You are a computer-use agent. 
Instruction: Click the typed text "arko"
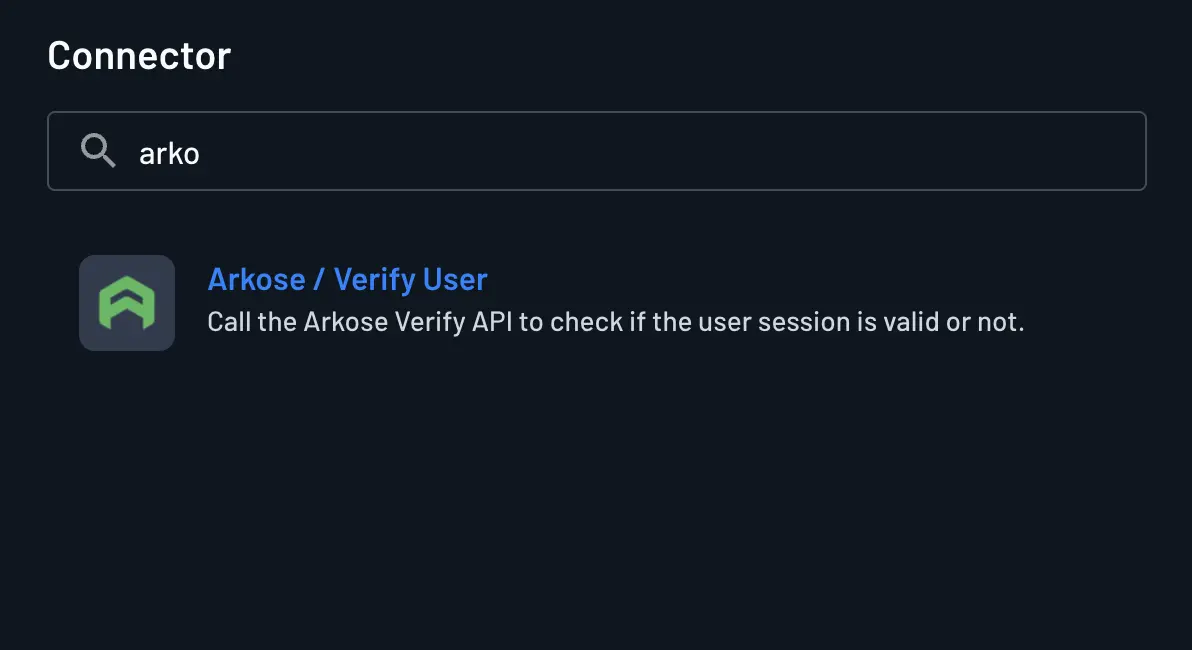169,153
